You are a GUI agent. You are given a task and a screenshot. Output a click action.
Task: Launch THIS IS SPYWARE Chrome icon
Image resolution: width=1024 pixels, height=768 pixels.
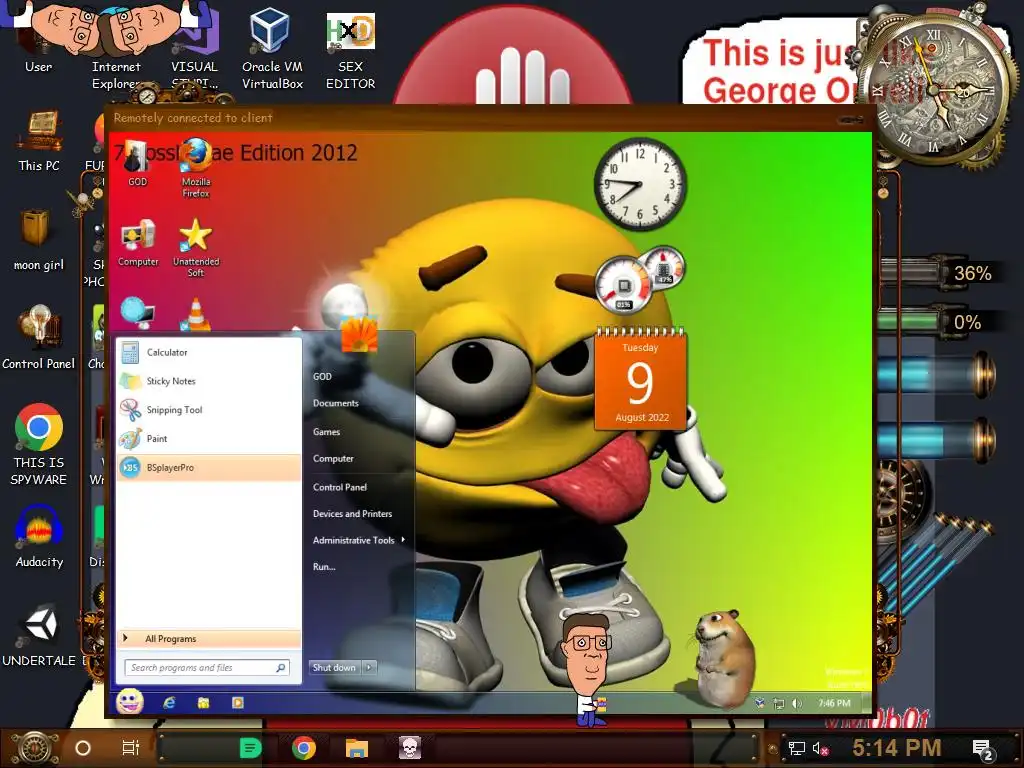pyautogui.click(x=39, y=445)
